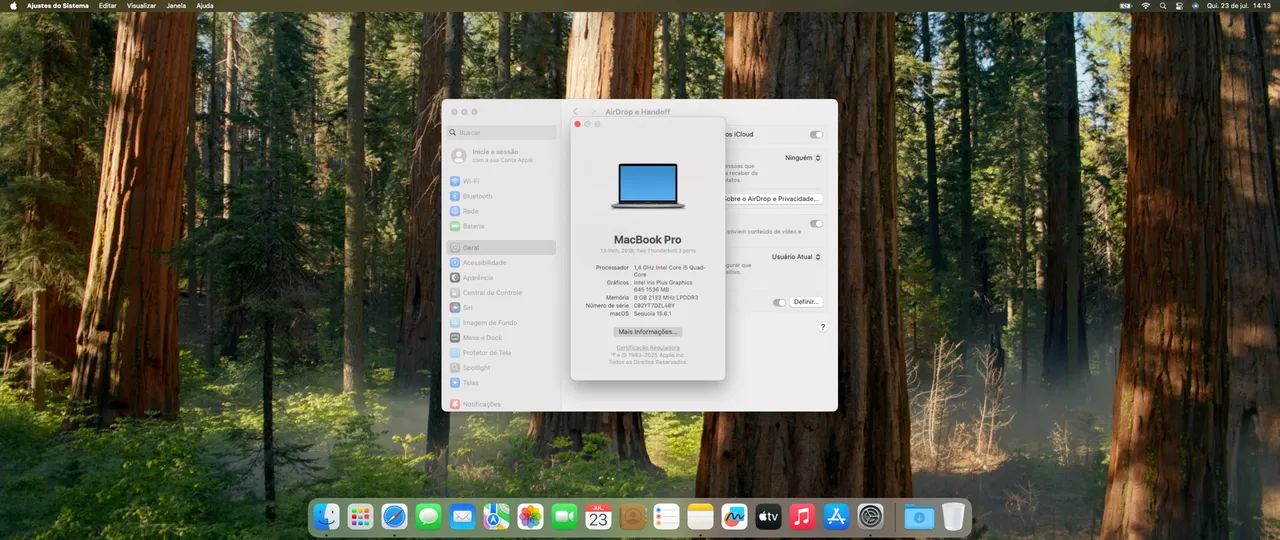Toggle the switch beside video content setting

tap(817, 224)
